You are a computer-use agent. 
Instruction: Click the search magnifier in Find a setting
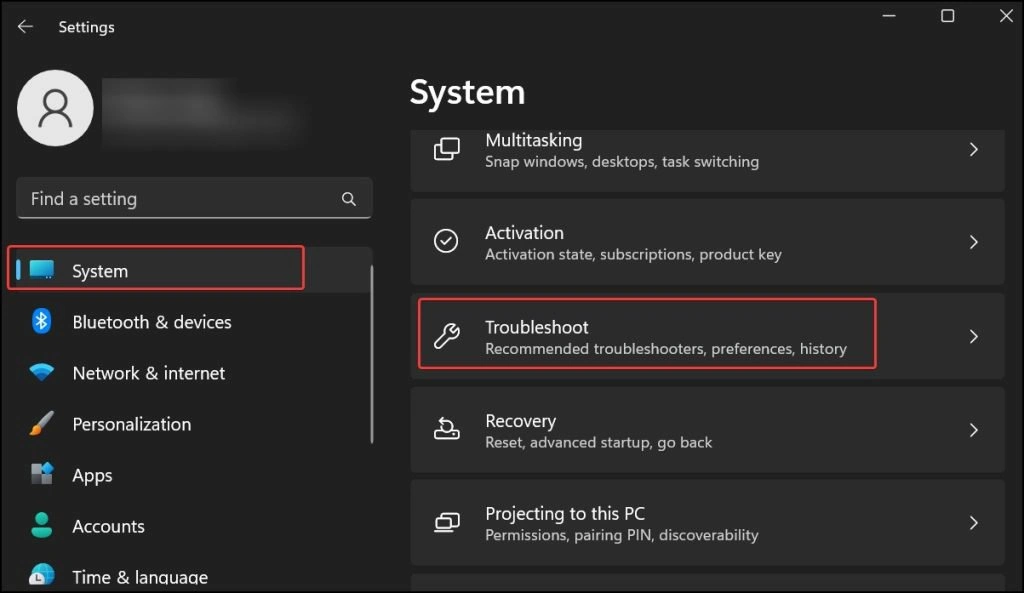pos(347,198)
